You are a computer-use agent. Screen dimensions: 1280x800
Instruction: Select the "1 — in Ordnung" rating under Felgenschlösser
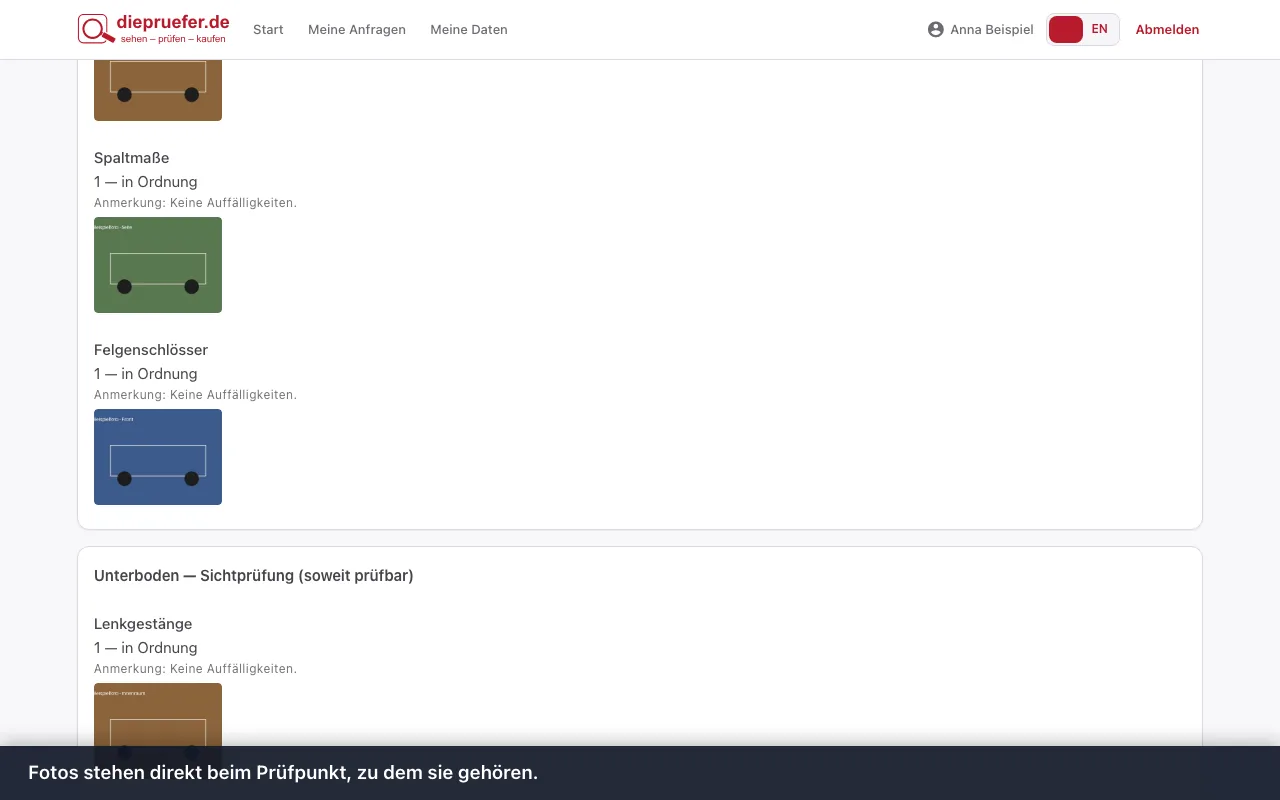pyautogui.click(x=146, y=374)
